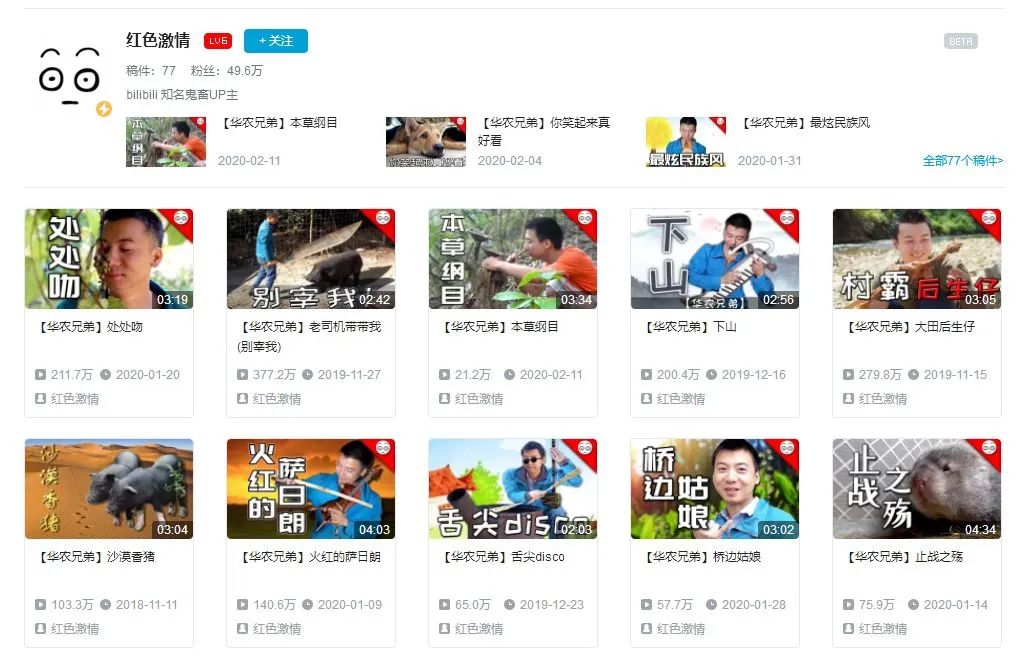Click uploader icon under 下山 card

click(646, 399)
